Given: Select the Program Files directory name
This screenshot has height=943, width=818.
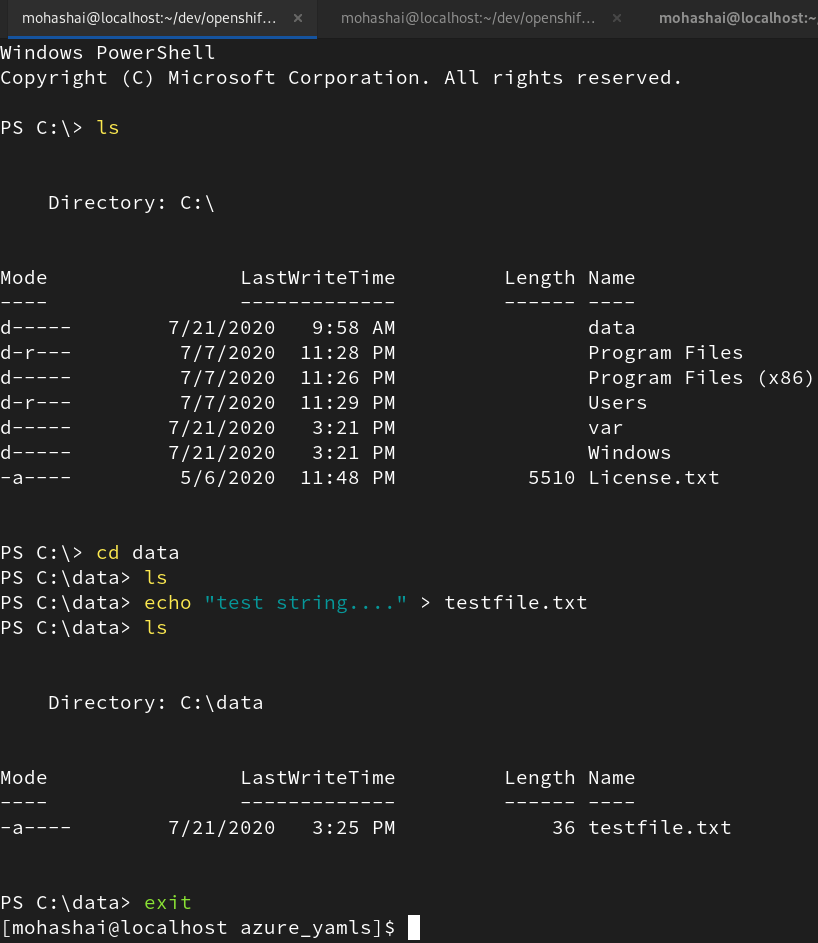Looking at the screenshot, I should [665, 352].
